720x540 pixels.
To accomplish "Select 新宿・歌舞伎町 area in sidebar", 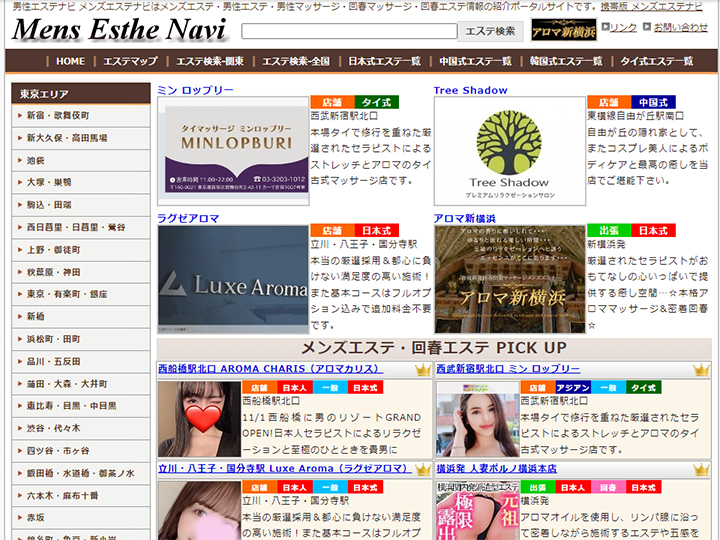I will point(81,116).
